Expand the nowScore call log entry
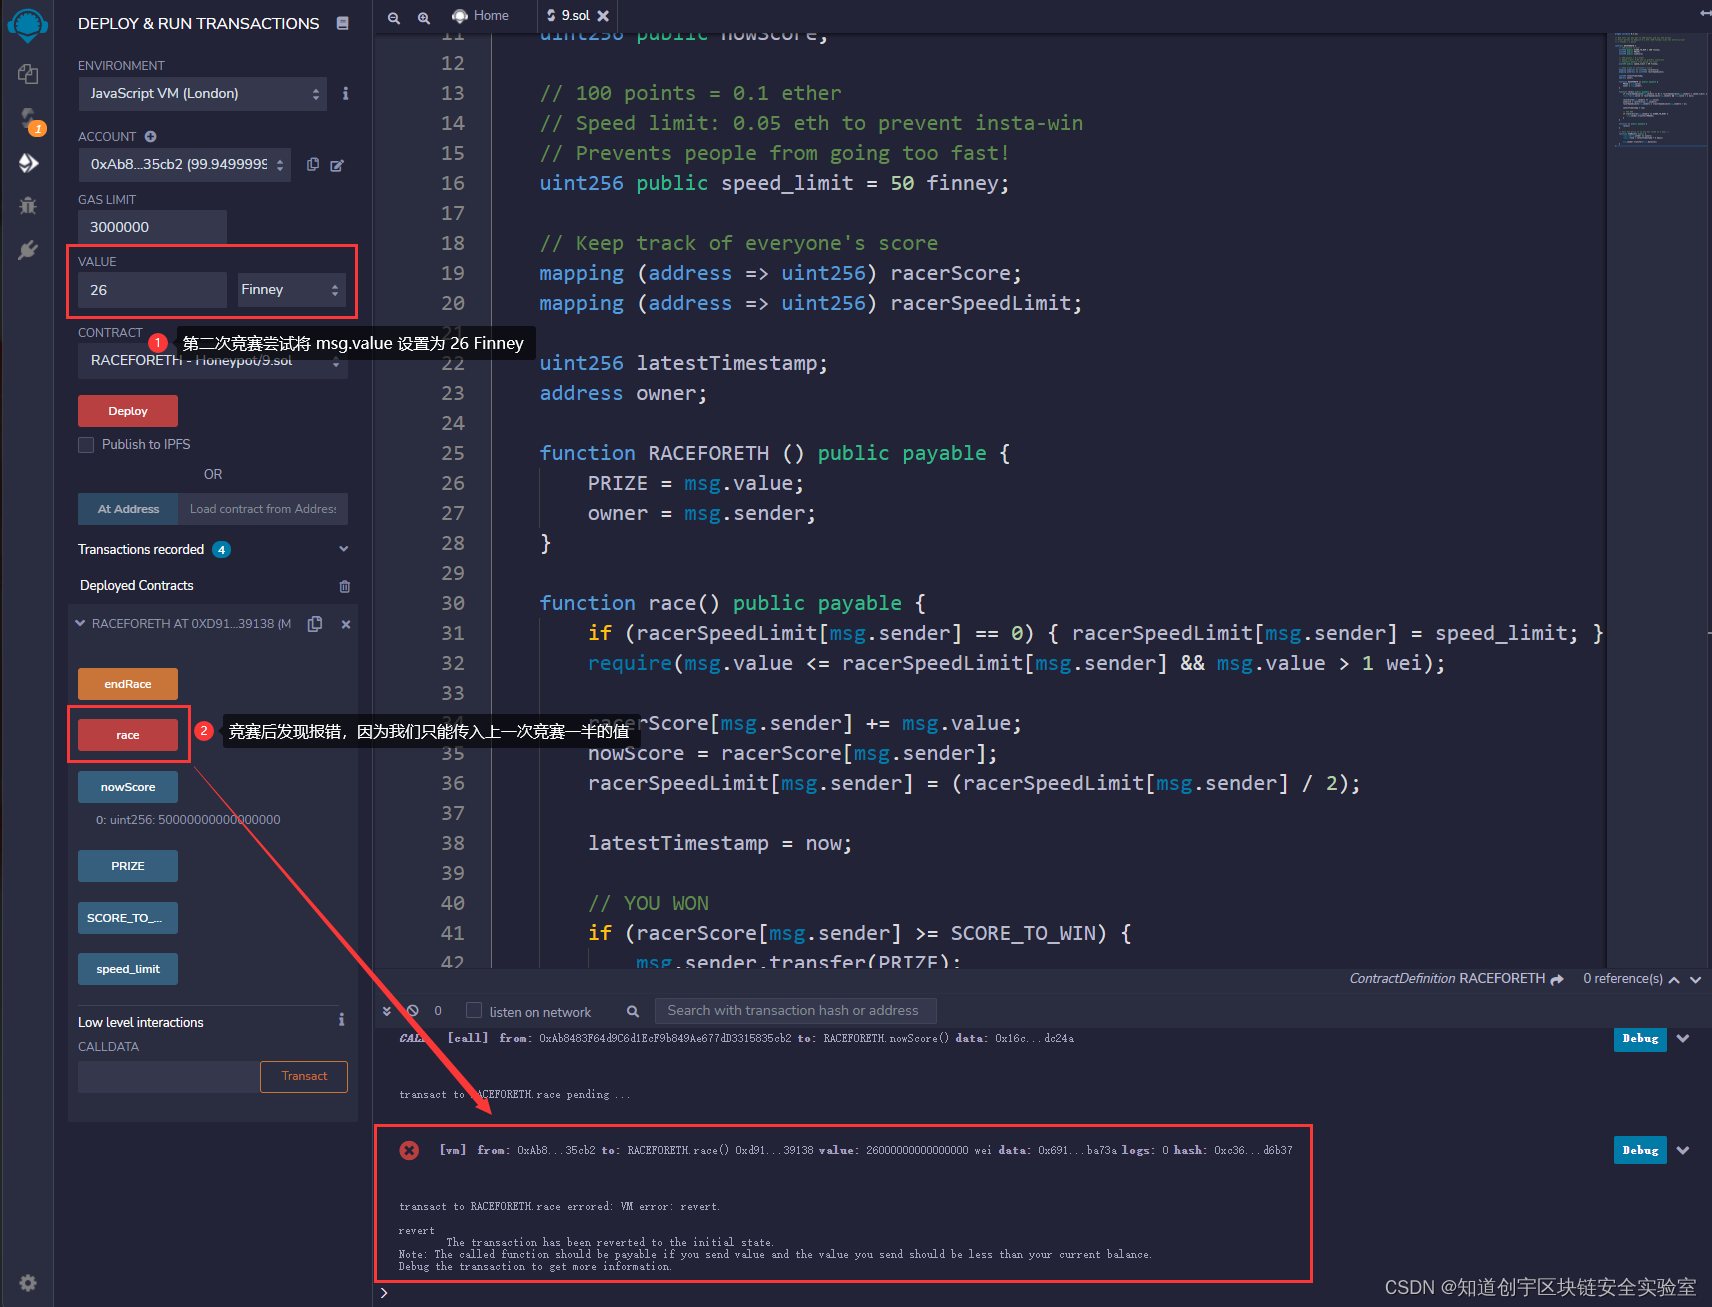Image resolution: width=1712 pixels, height=1307 pixels. pos(1683,1038)
